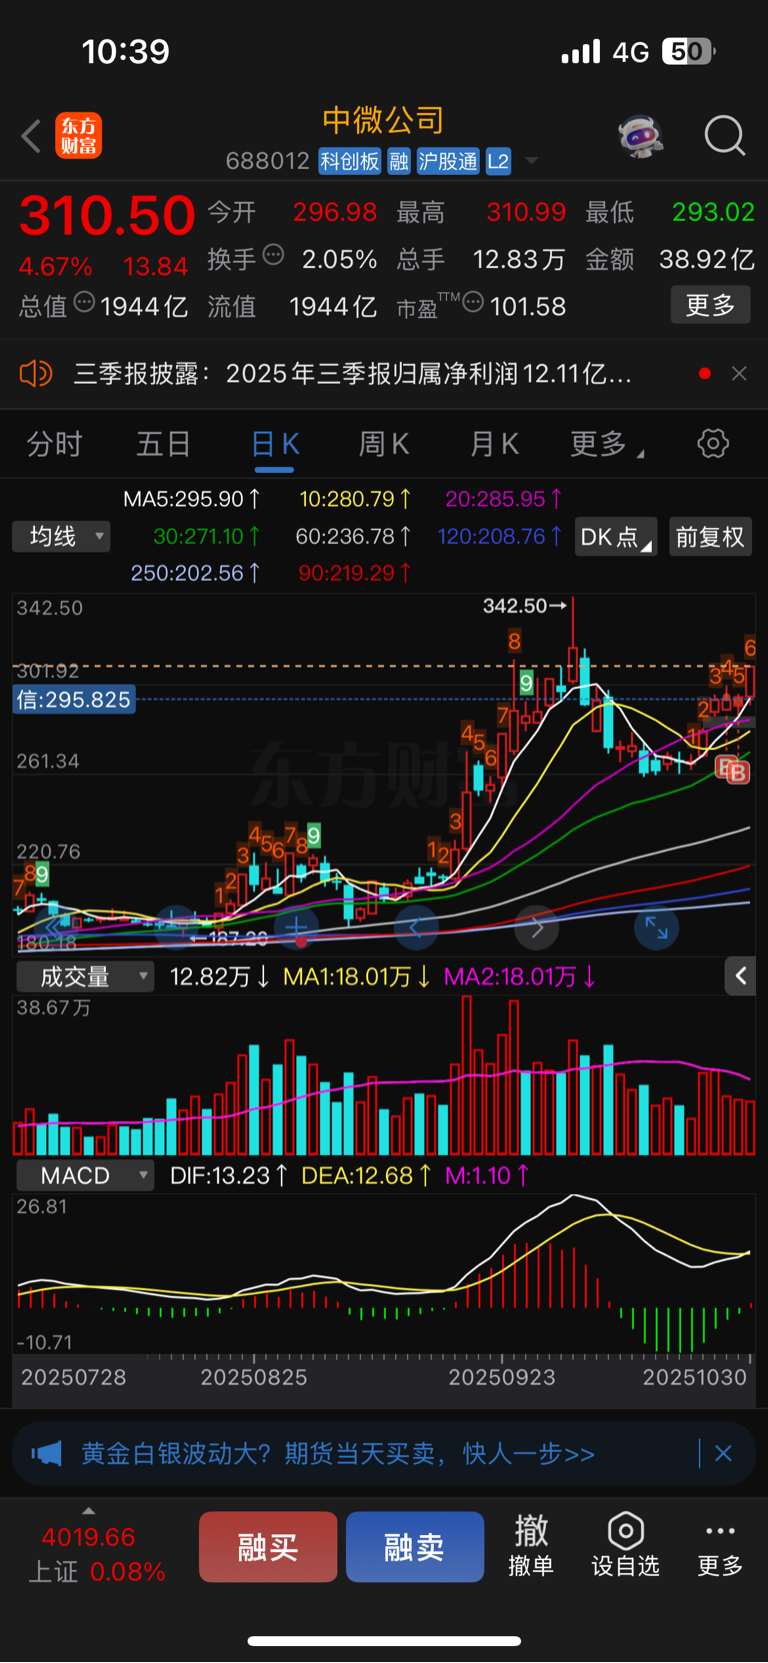The width and height of the screenshot is (768, 1663).
Task: Collapse side panel with left chevron
Action: pyautogui.click(x=740, y=976)
